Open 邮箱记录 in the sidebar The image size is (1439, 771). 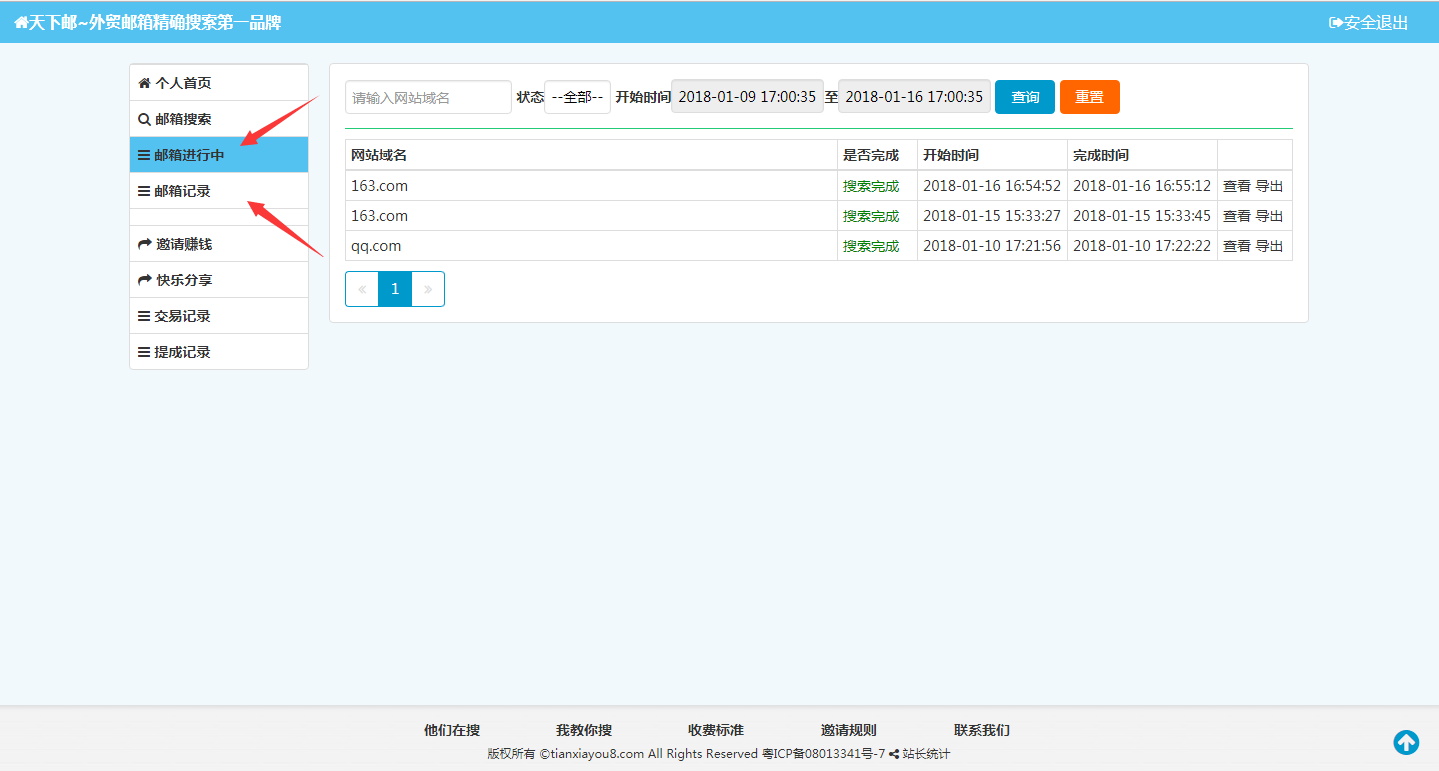pos(219,191)
